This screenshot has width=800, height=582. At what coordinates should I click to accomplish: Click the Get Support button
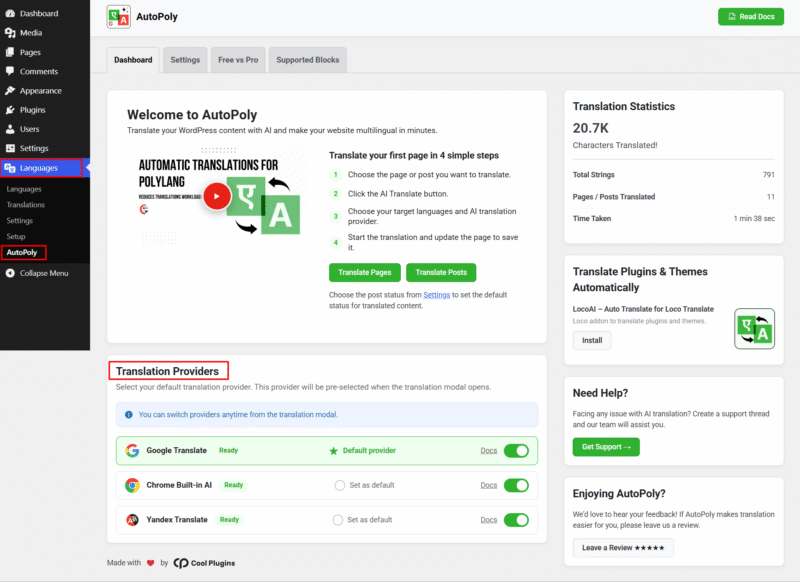pyautogui.click(x=606, y=447)
